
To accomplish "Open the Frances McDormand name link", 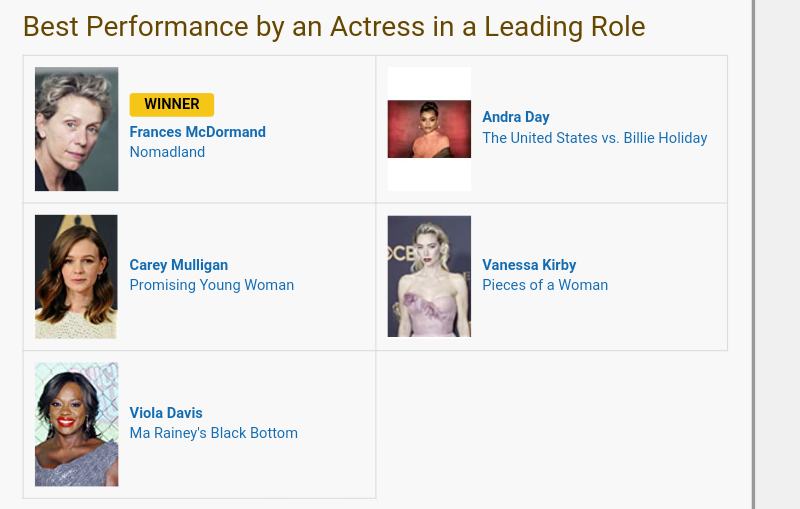I will [x=197, y=132].
